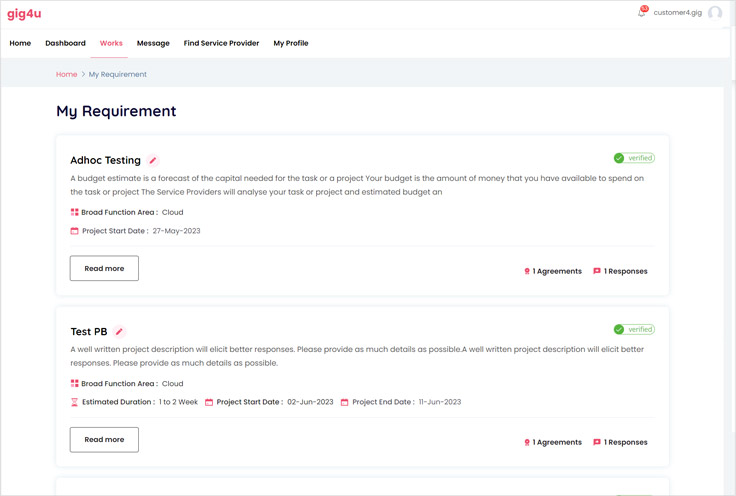View 1 Agreements for Test PB

tap(557, 442)
